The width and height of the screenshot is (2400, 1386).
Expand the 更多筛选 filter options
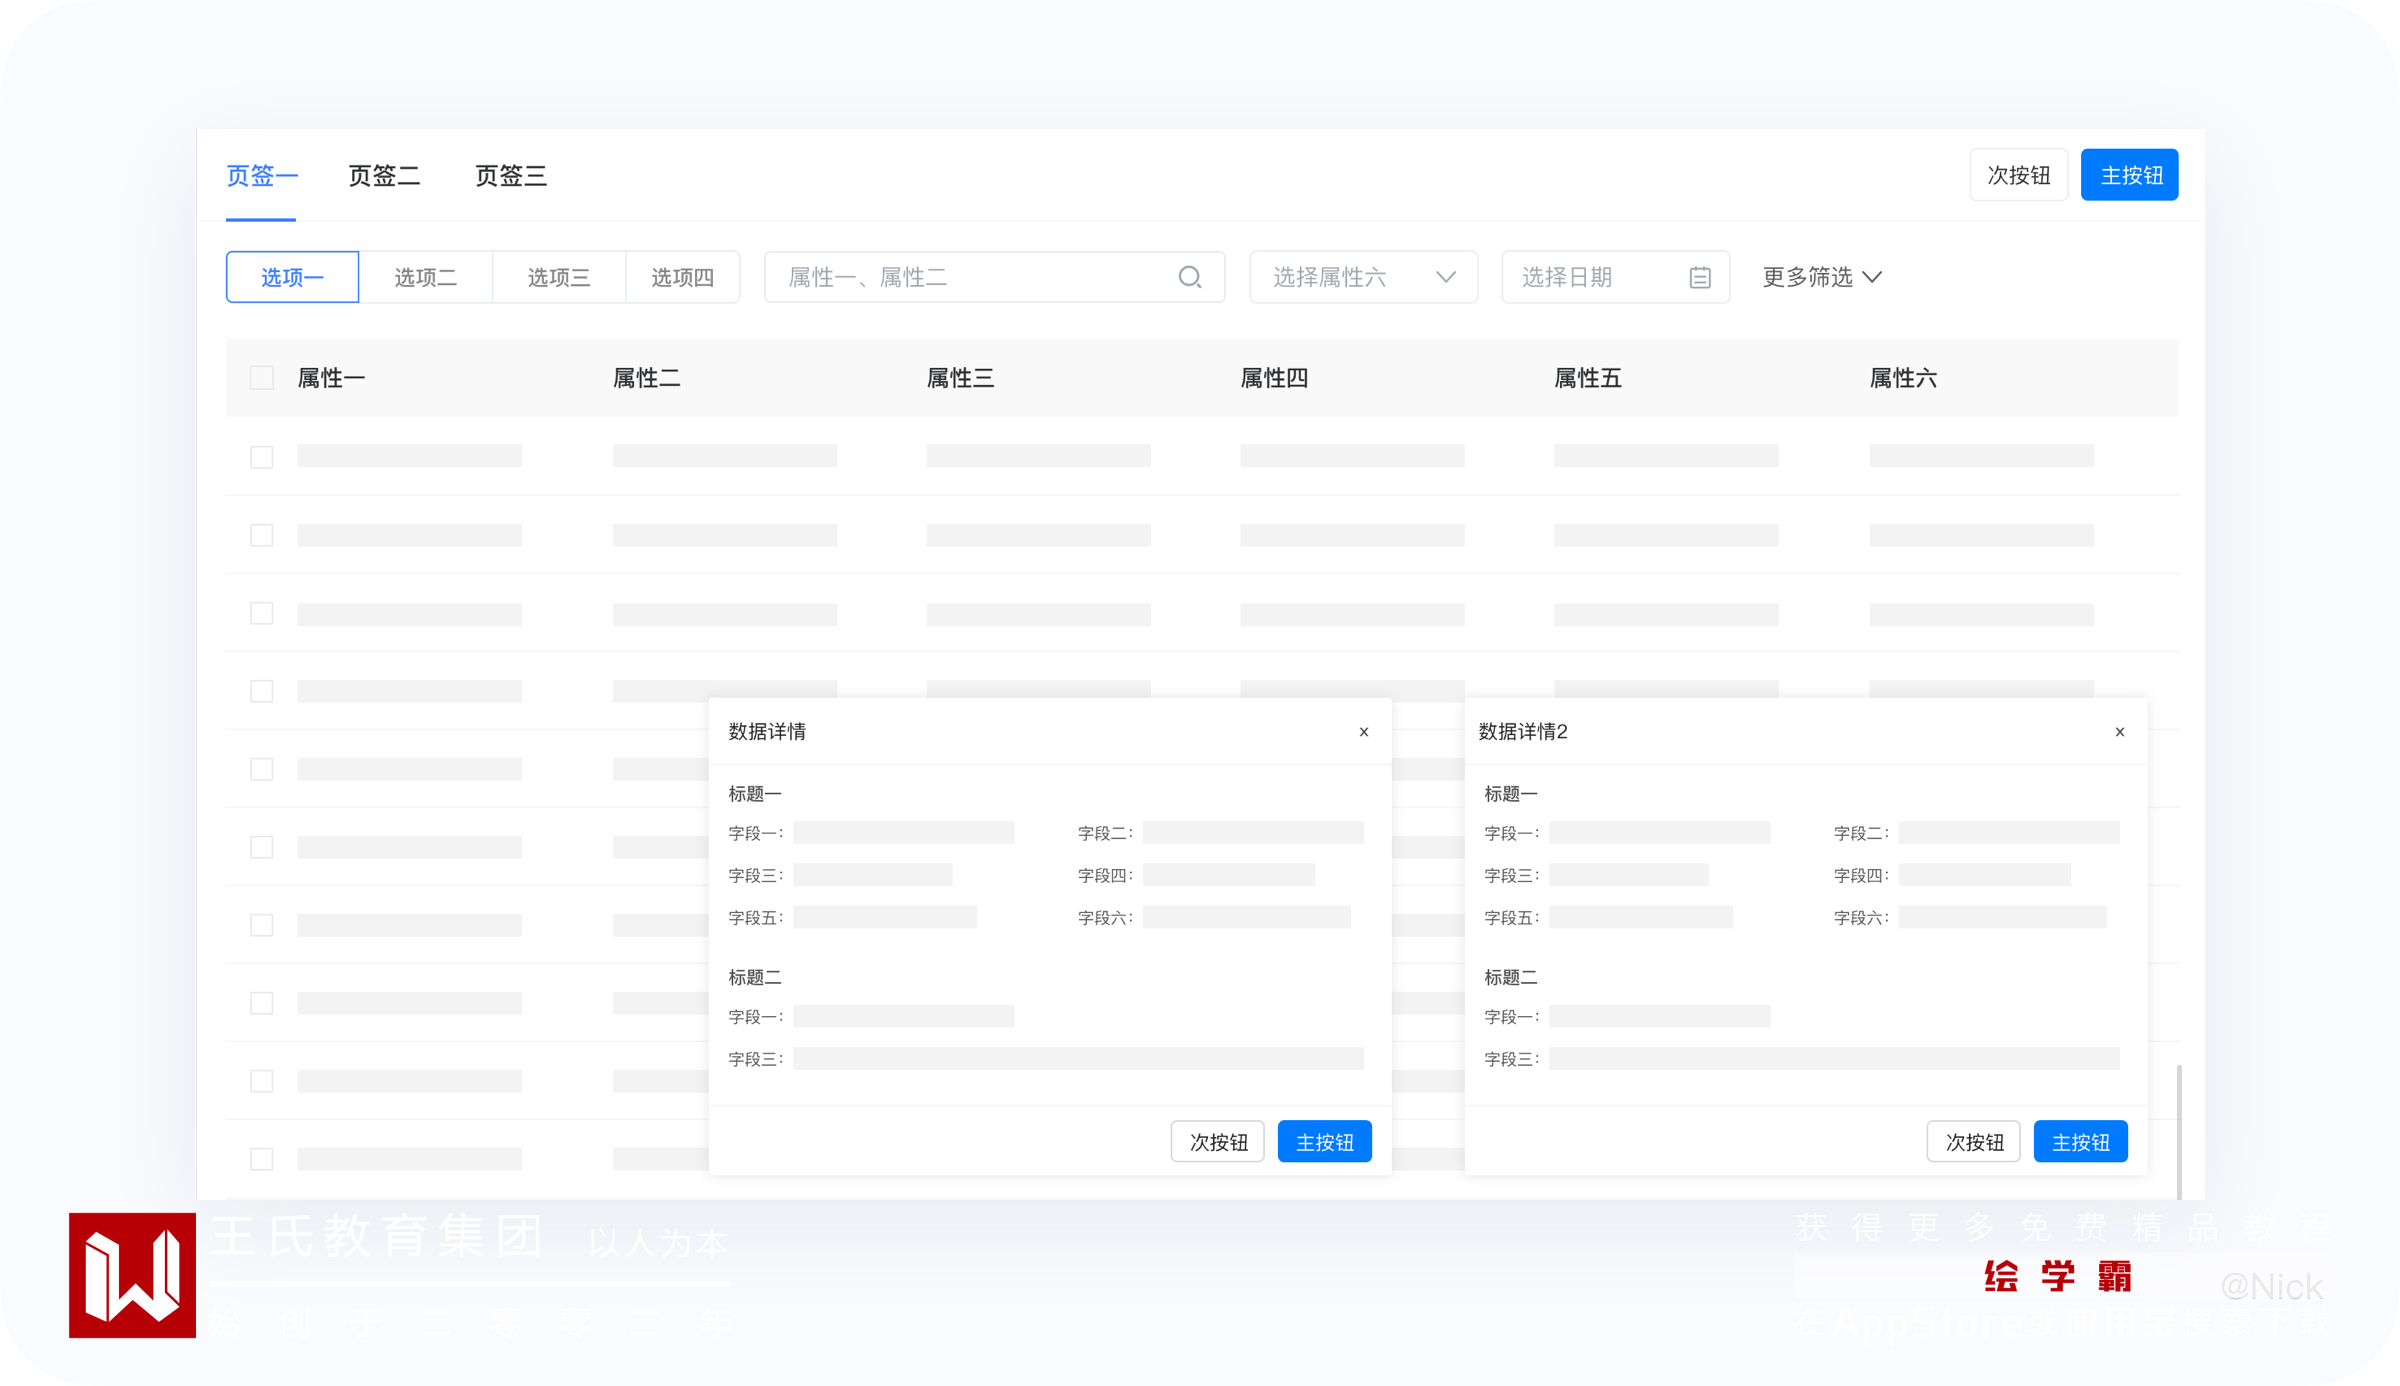point(1808,277)
